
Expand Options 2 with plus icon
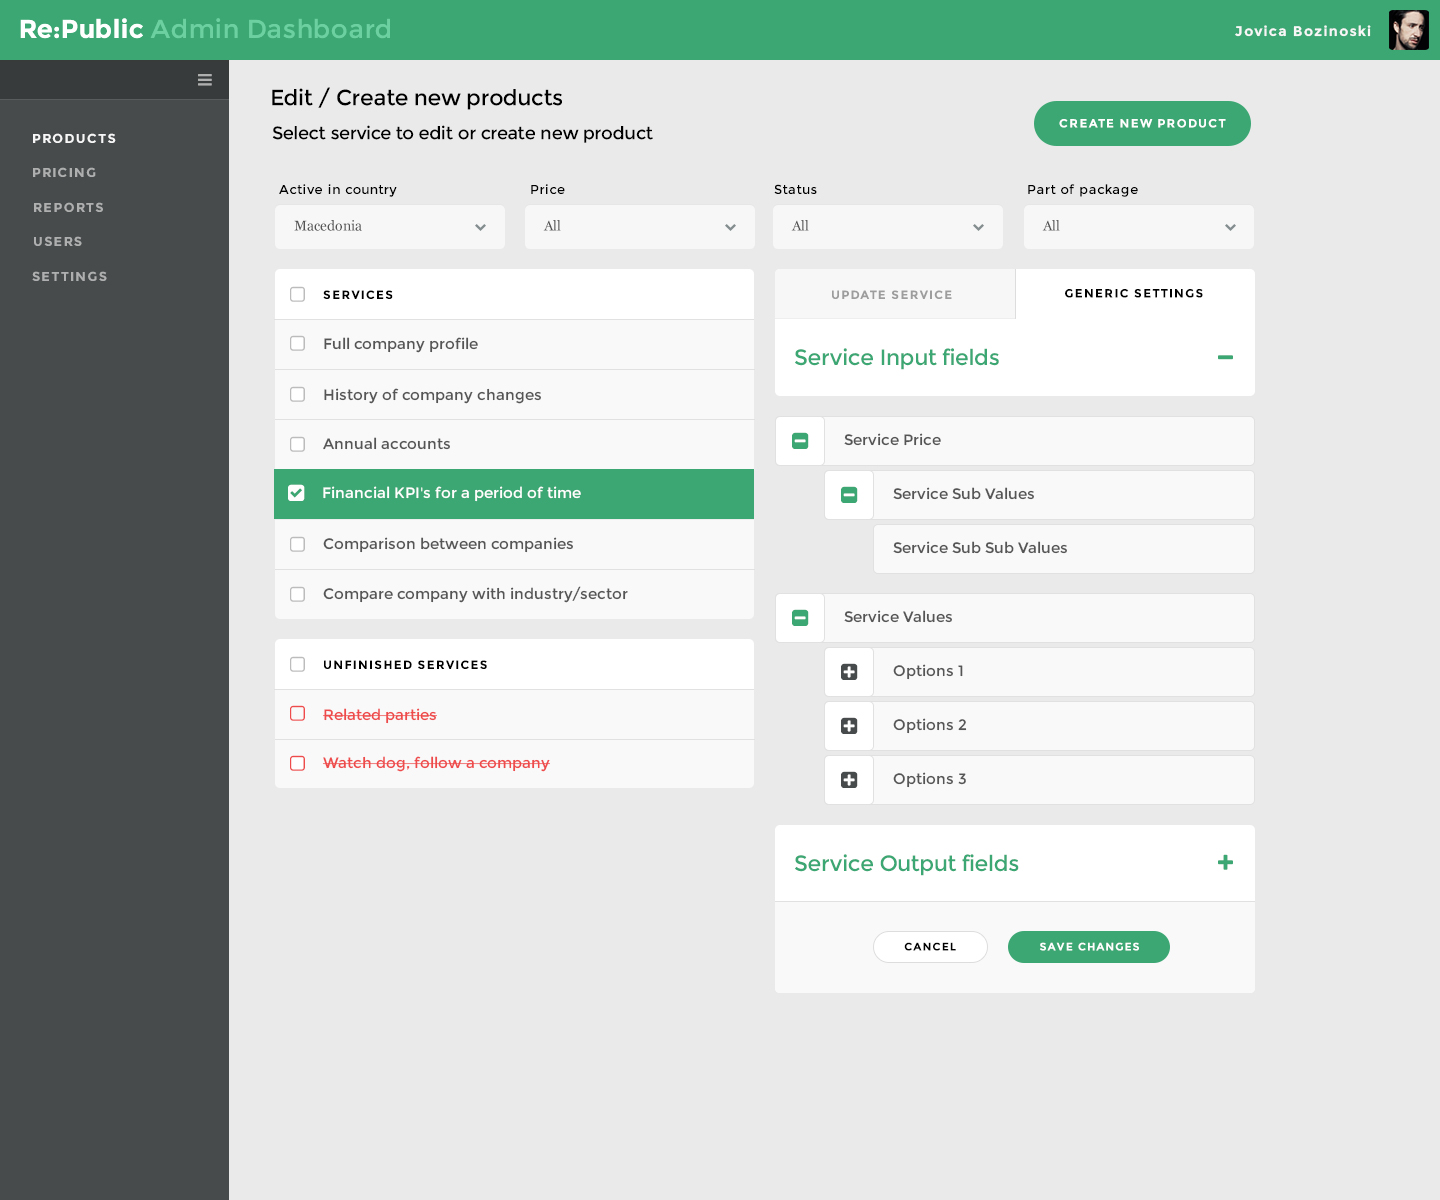849,726
